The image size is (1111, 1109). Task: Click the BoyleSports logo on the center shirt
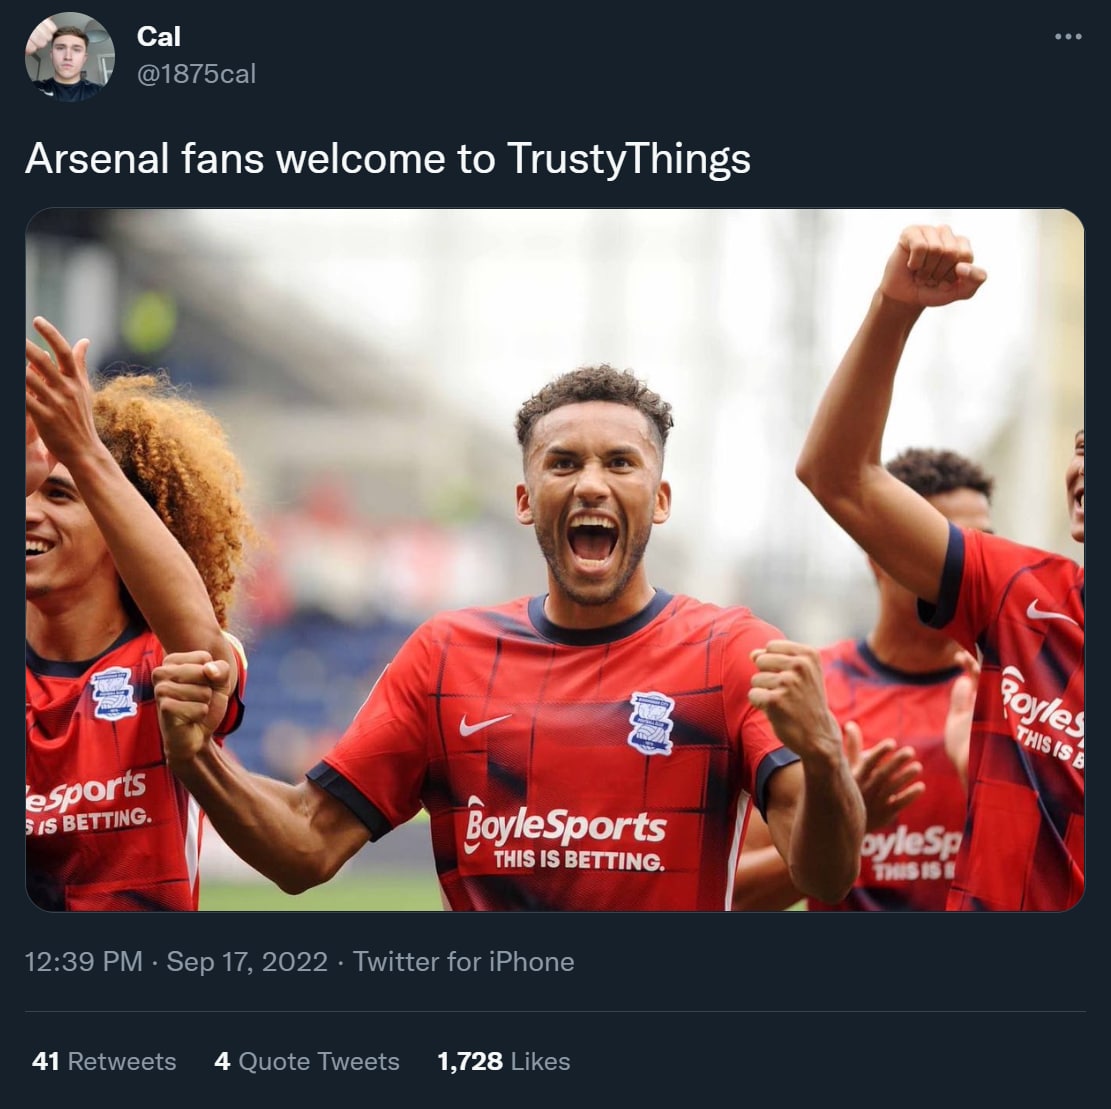[565, 828]
